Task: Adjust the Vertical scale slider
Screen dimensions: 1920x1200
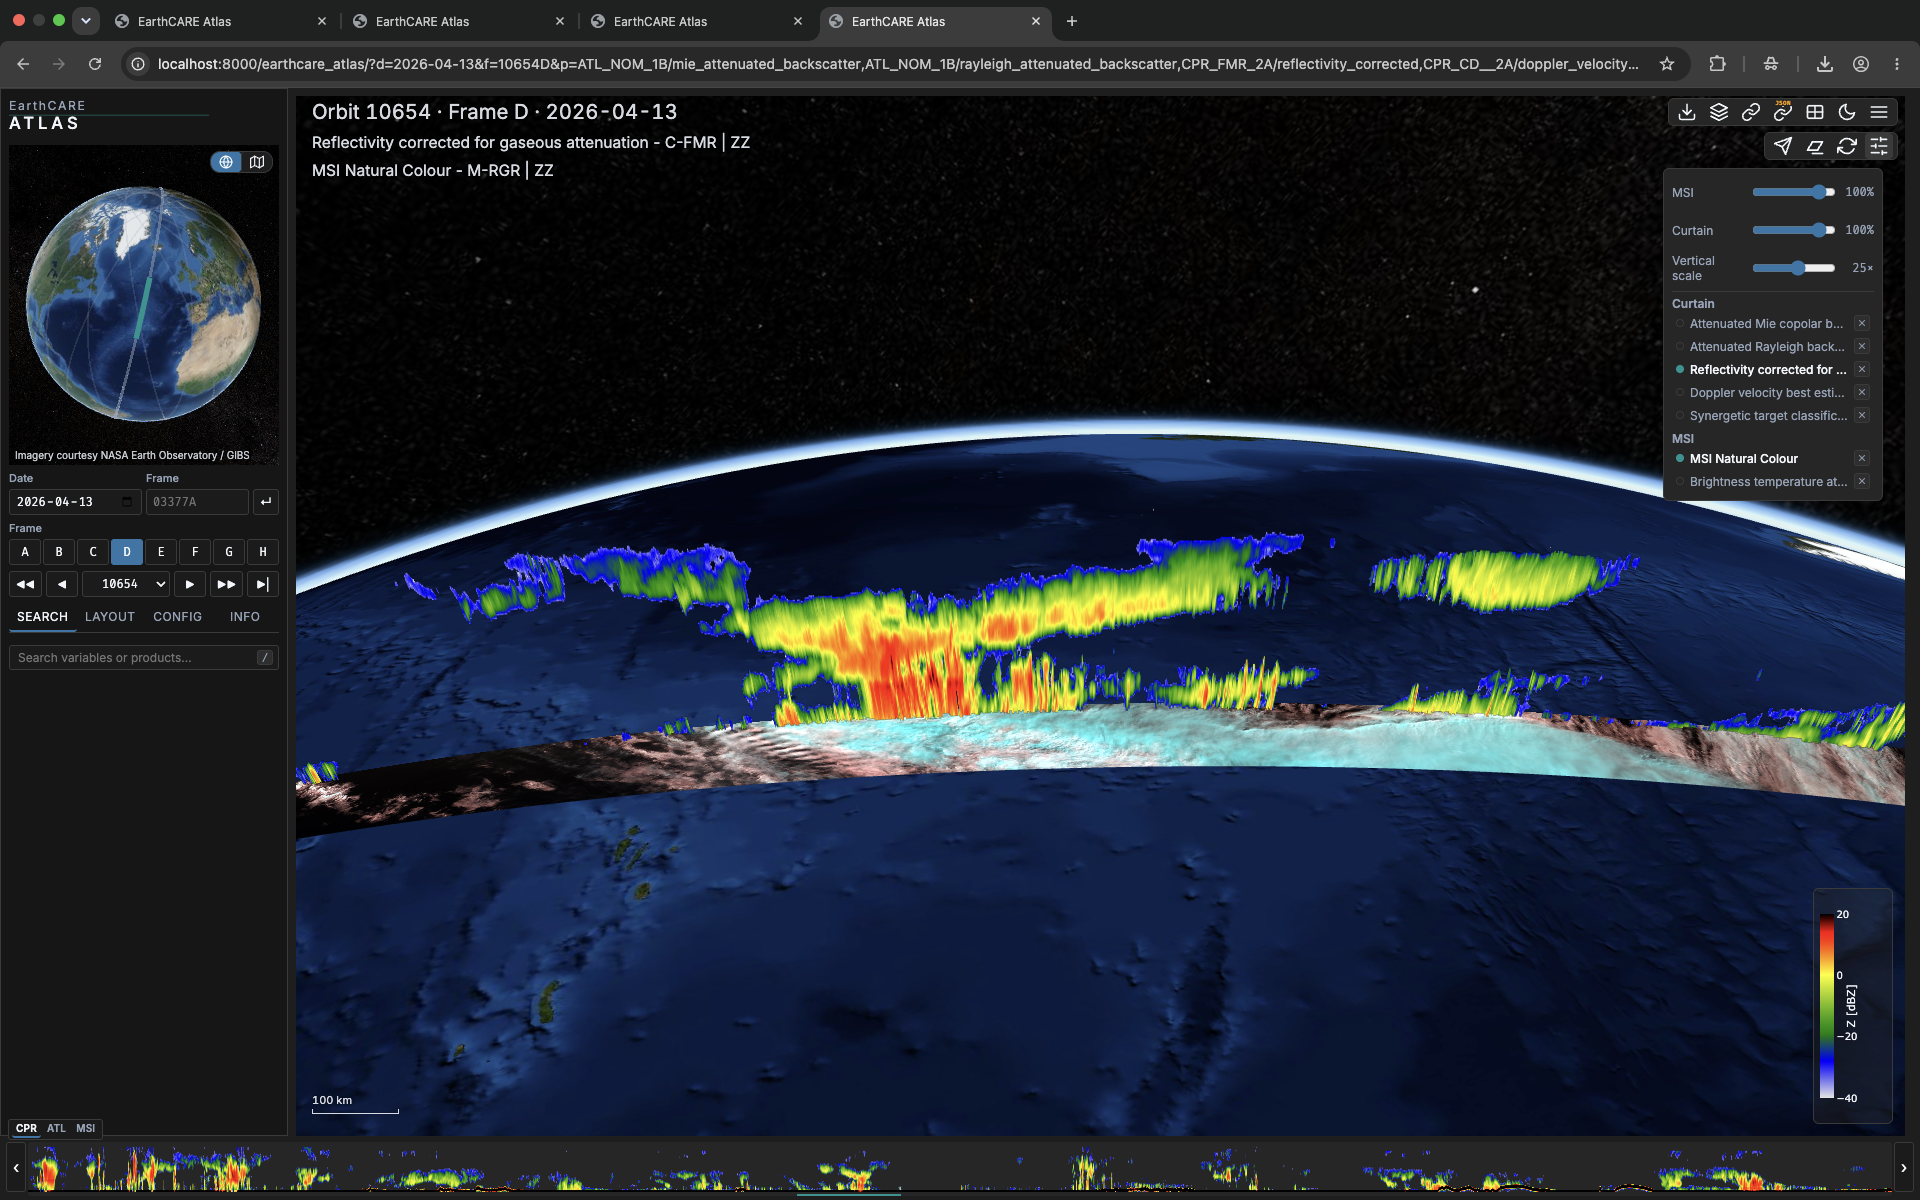Action: (1794, 268)
